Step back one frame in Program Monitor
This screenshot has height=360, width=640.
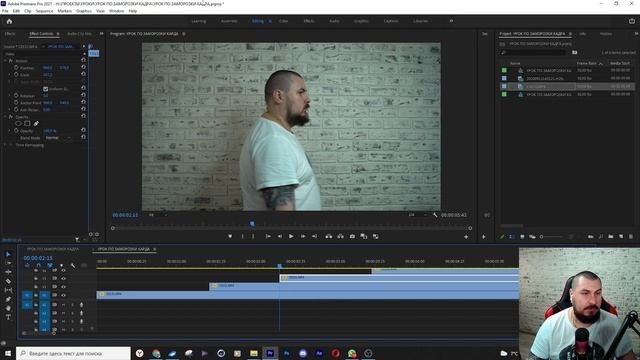(x=280, y=236)
